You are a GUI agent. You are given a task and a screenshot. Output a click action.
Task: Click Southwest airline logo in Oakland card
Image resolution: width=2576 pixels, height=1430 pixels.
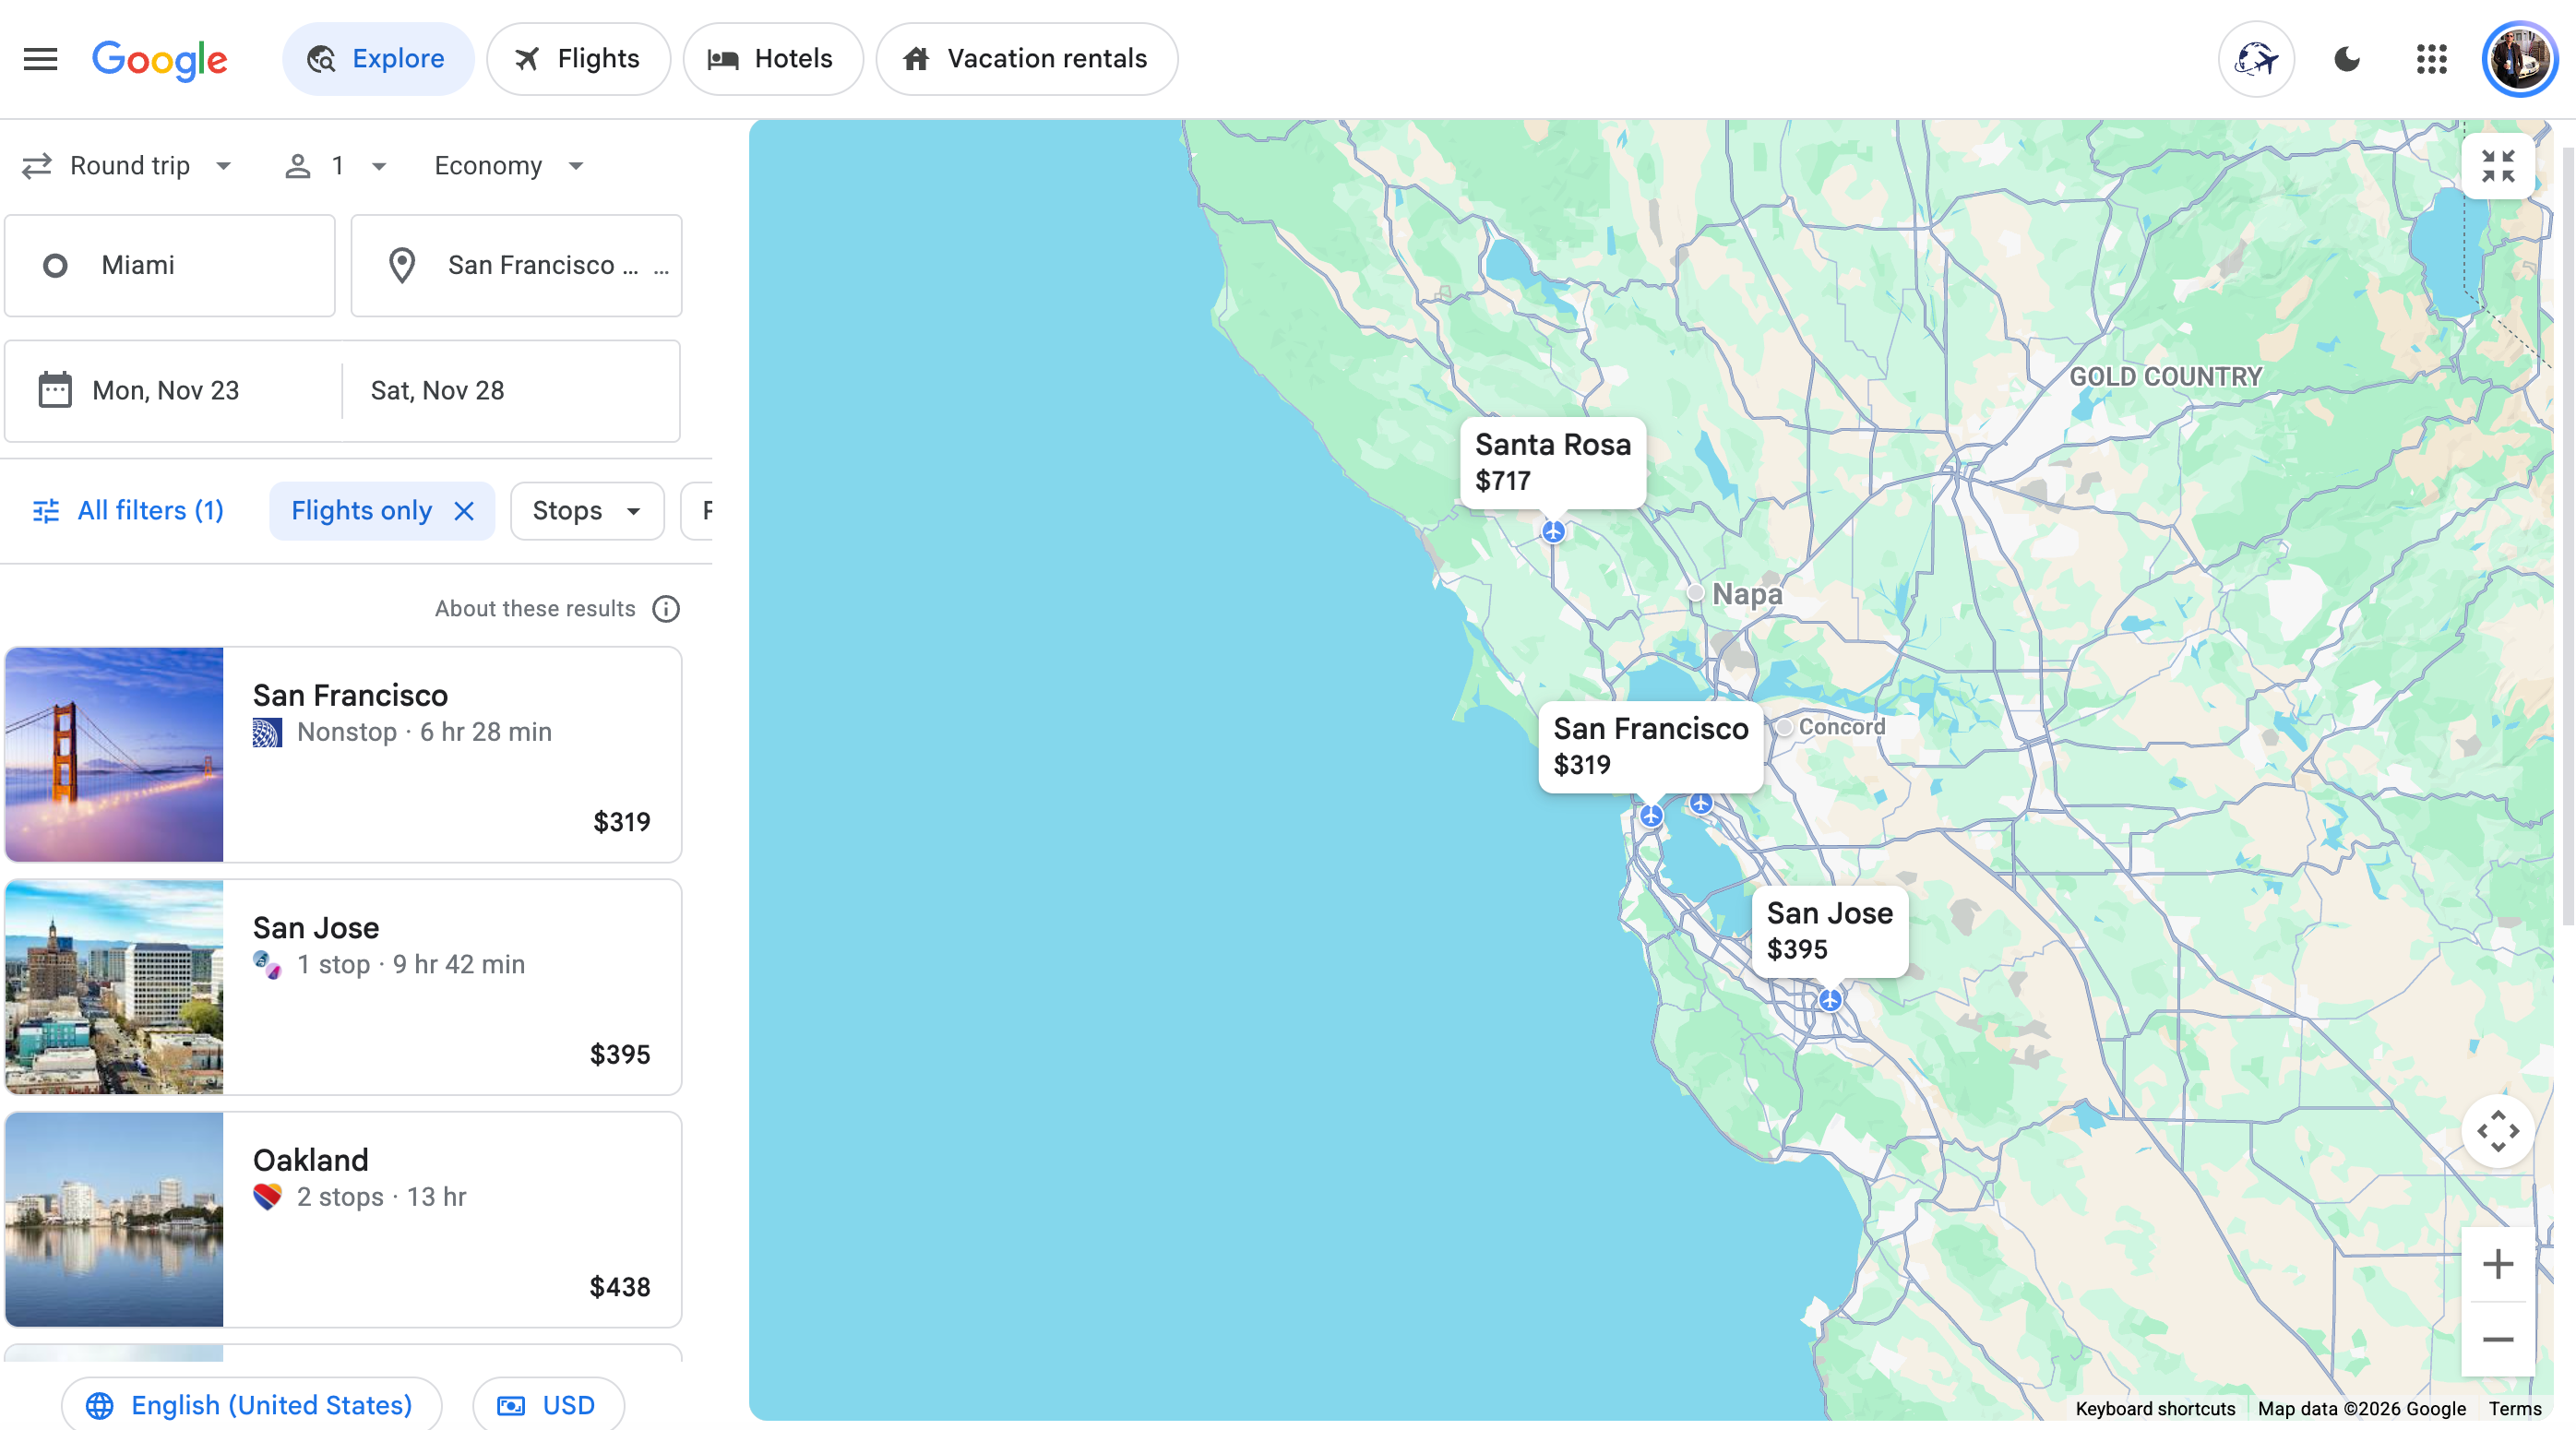tap(267, 1197)
